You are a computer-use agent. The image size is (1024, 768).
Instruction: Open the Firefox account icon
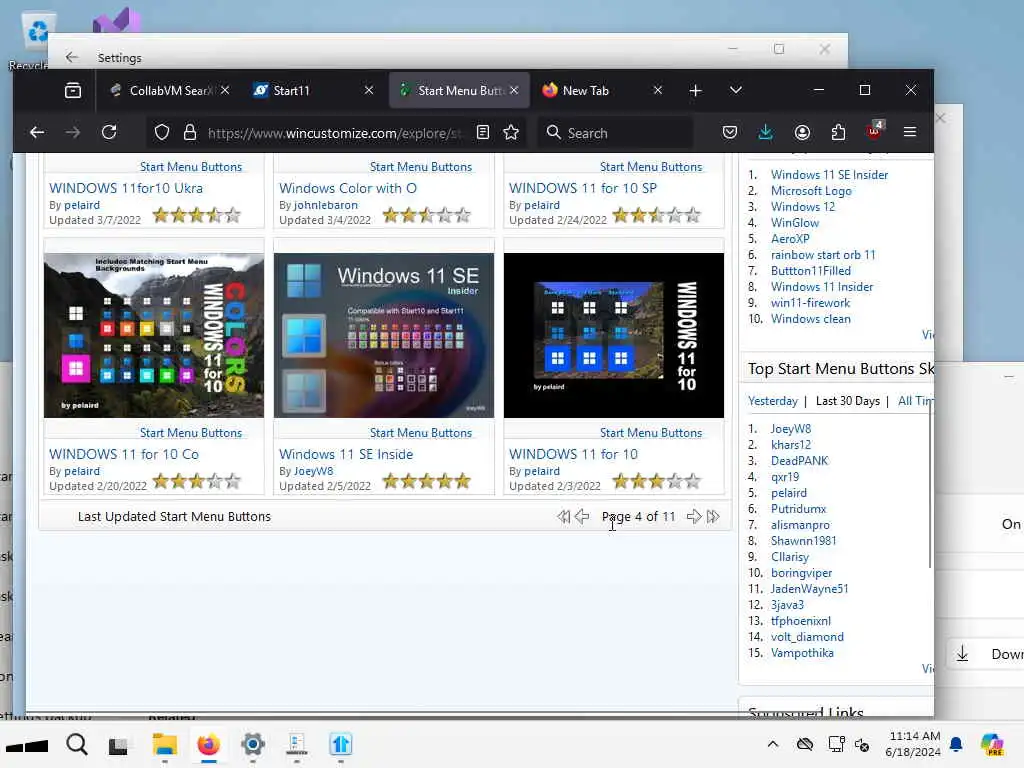(802, 133)
